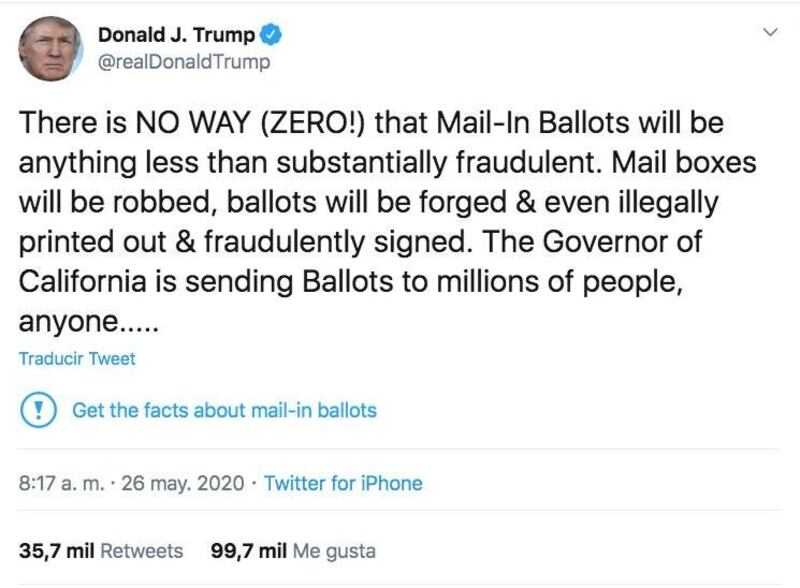Screen dimensions: 800x588
Task: Click the @realDonaldTrump handle
Action: tap(183, 63)
